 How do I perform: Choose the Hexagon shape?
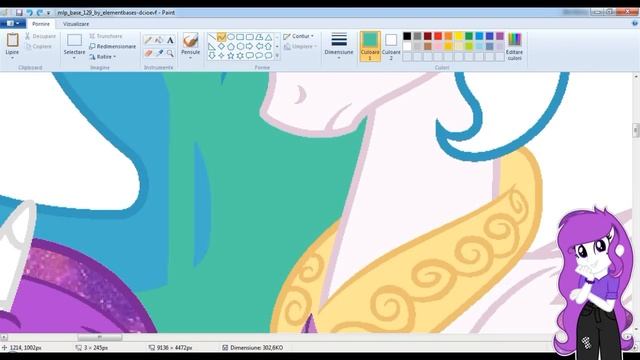pyautogui.click(x=240, y=47)
